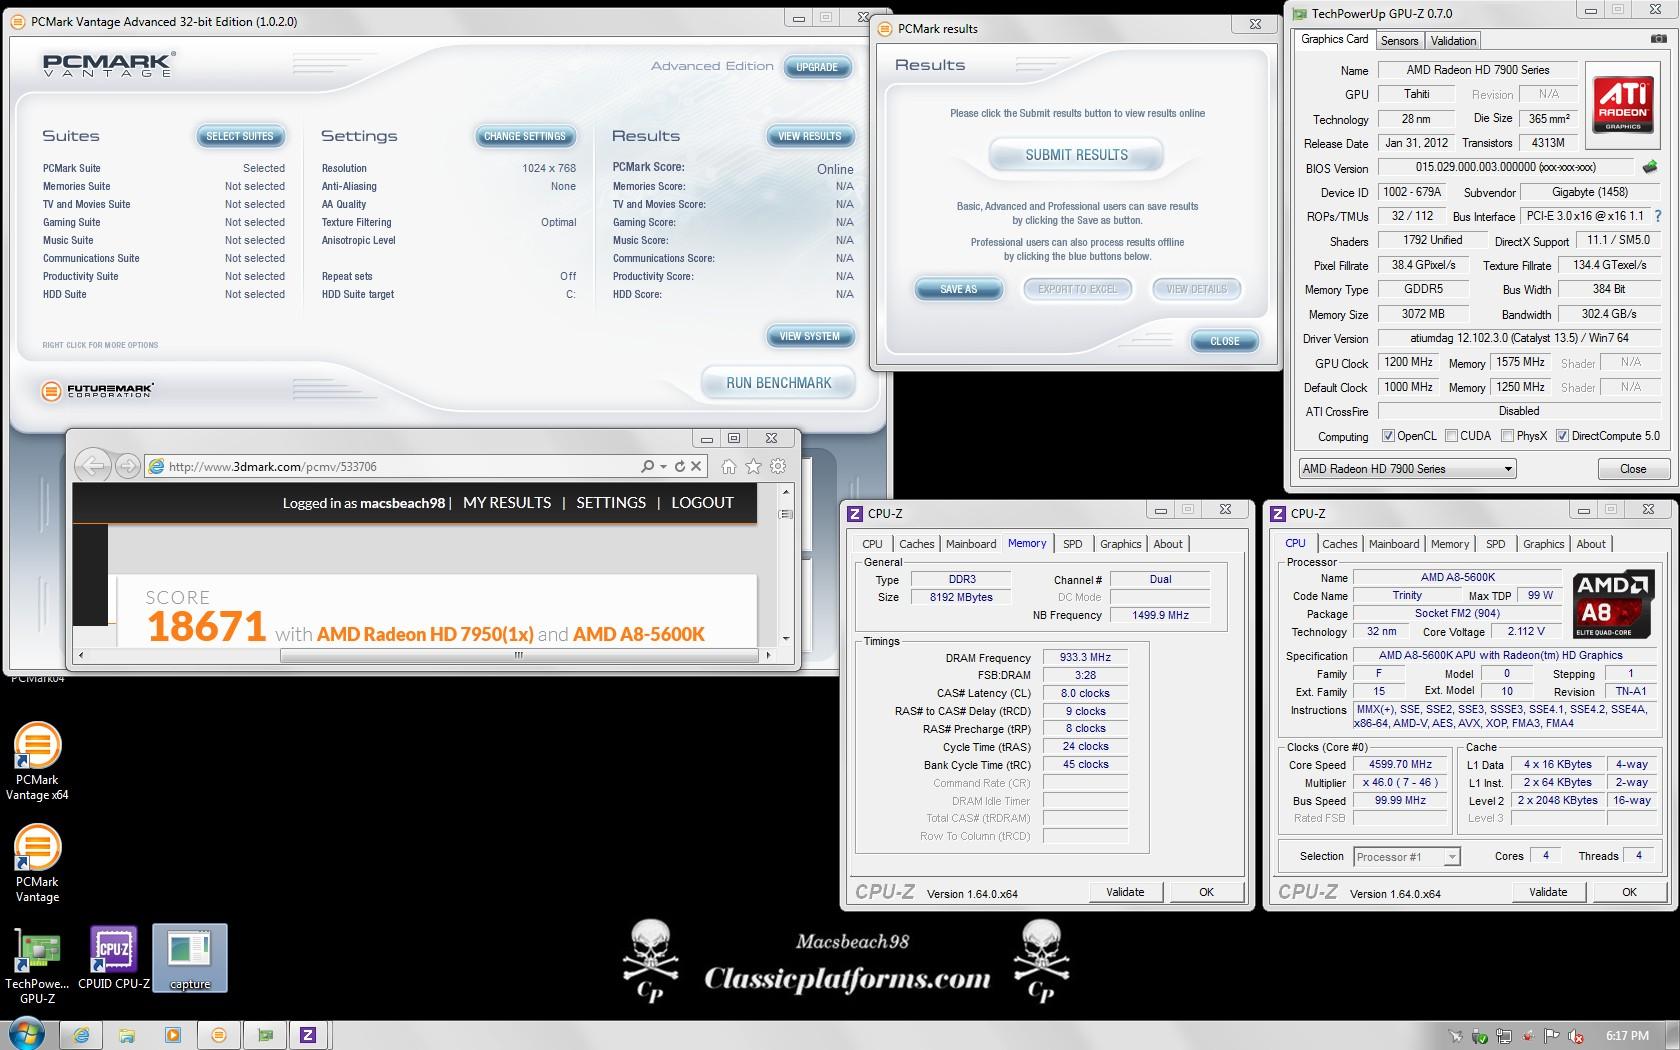Screen dimensions: 1680x1050
Task: Click browser horizontal scrollbar right arrow
Action: tap(767, 656)
